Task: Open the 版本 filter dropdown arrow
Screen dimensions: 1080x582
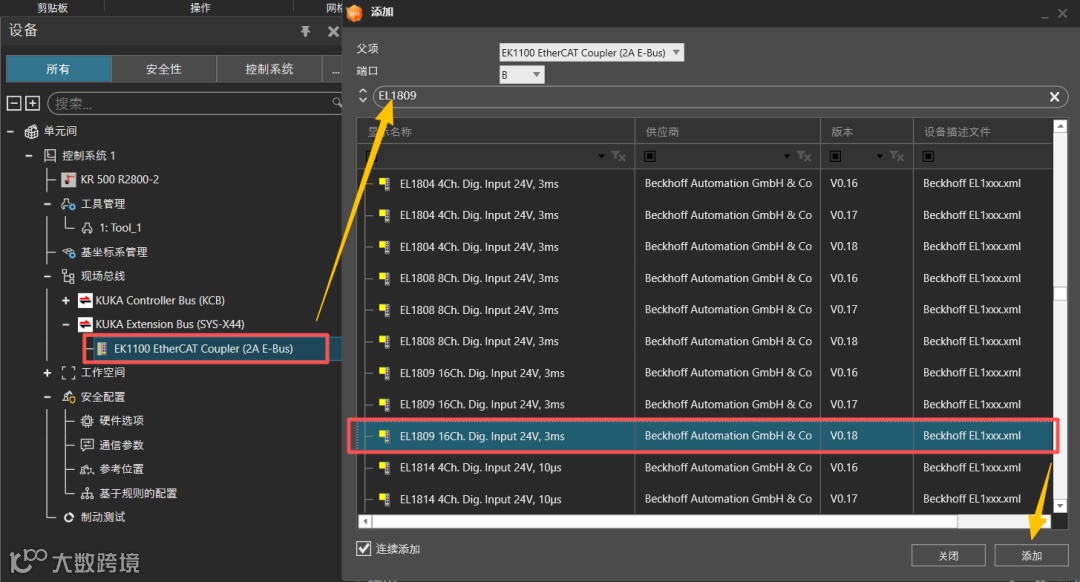Action: [880, 156]
